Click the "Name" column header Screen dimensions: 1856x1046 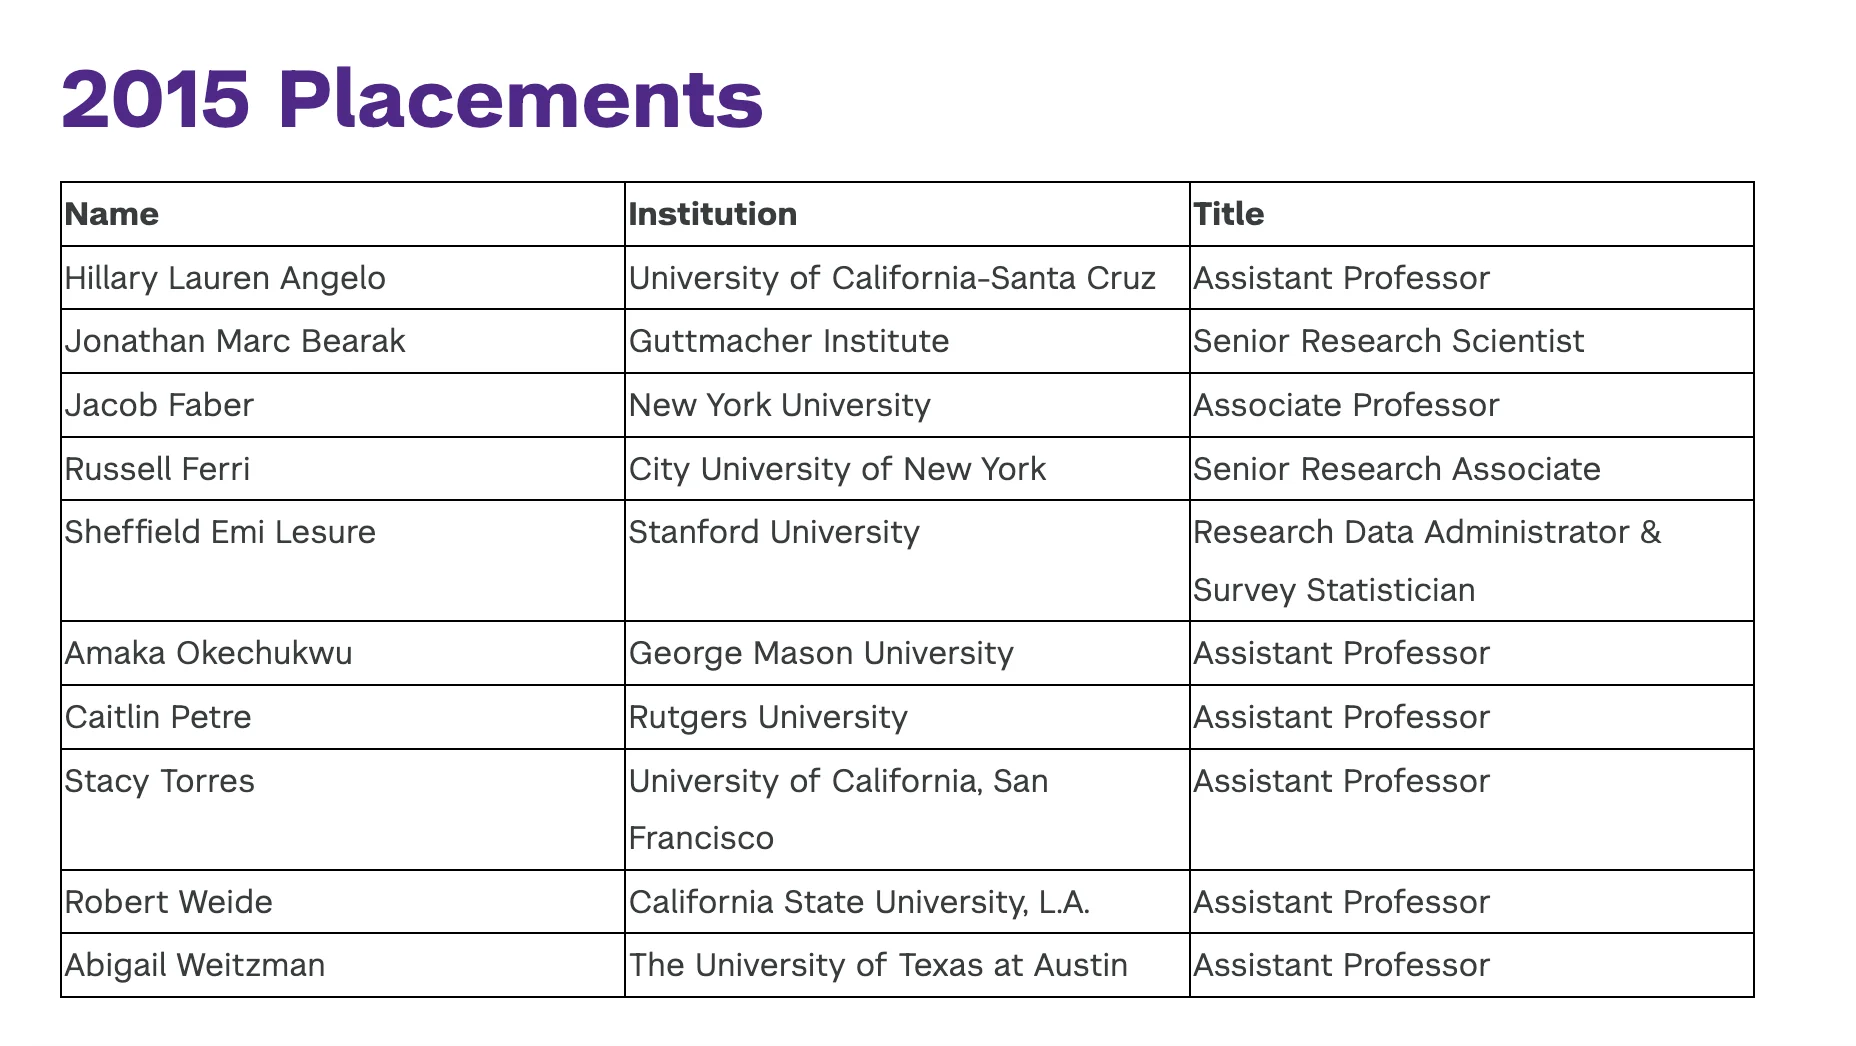[112, 214]
